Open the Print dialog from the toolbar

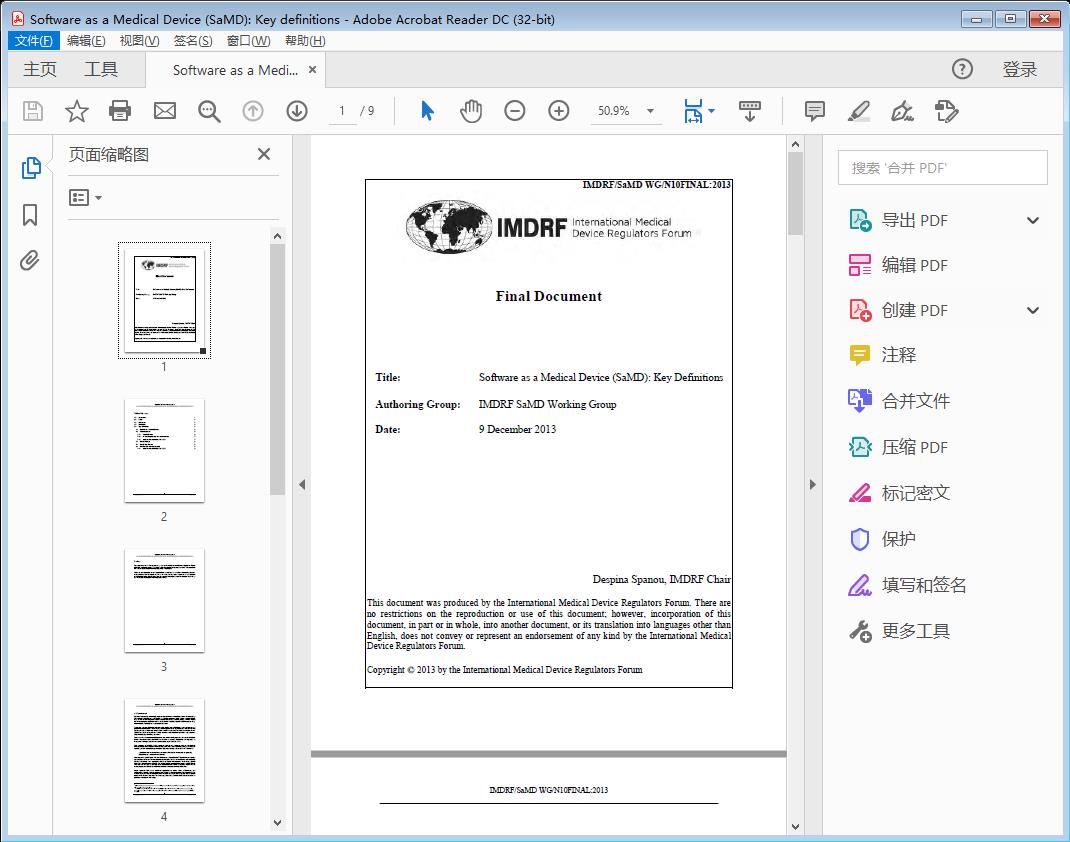pos(120,111)
